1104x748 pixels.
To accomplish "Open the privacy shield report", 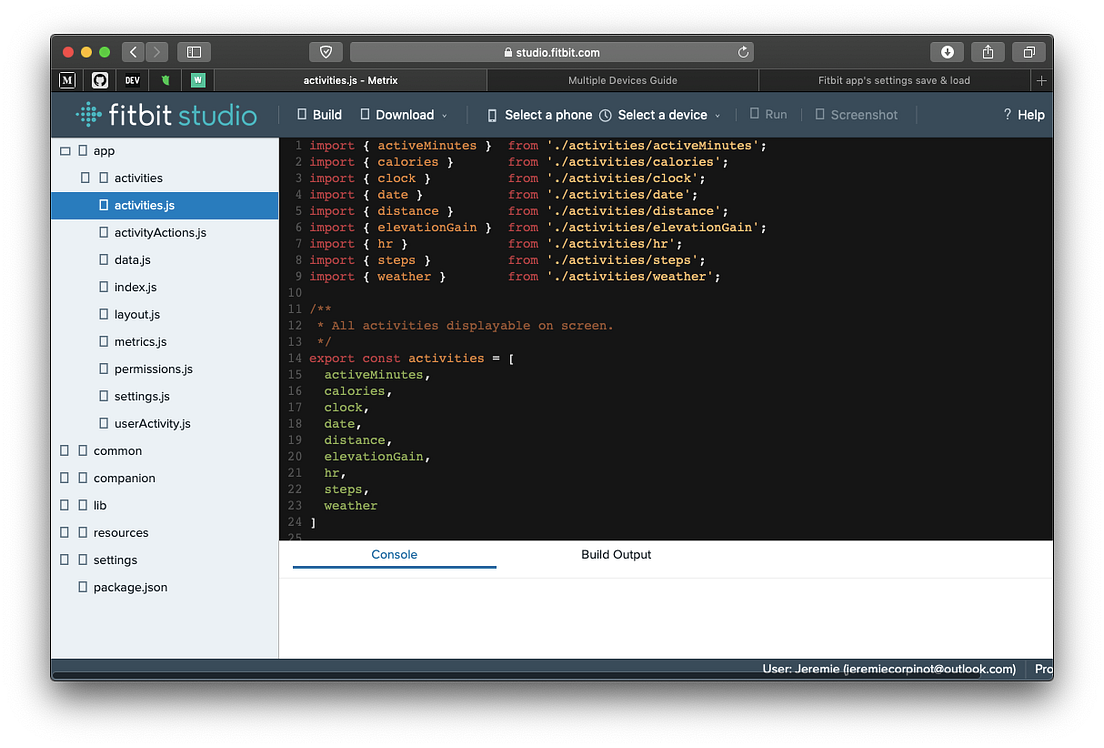I will [326, 52].
